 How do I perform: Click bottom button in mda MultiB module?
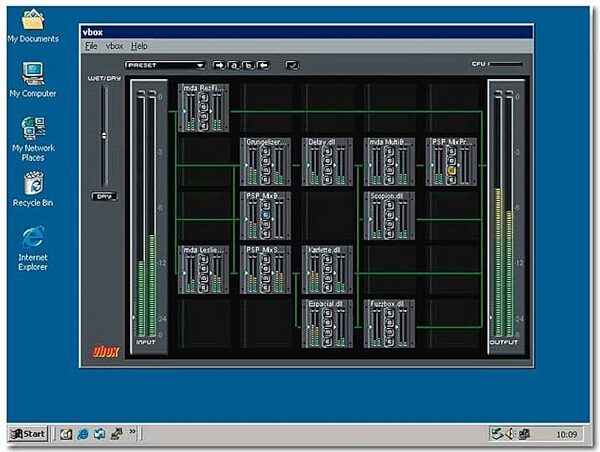pos(390,179)
